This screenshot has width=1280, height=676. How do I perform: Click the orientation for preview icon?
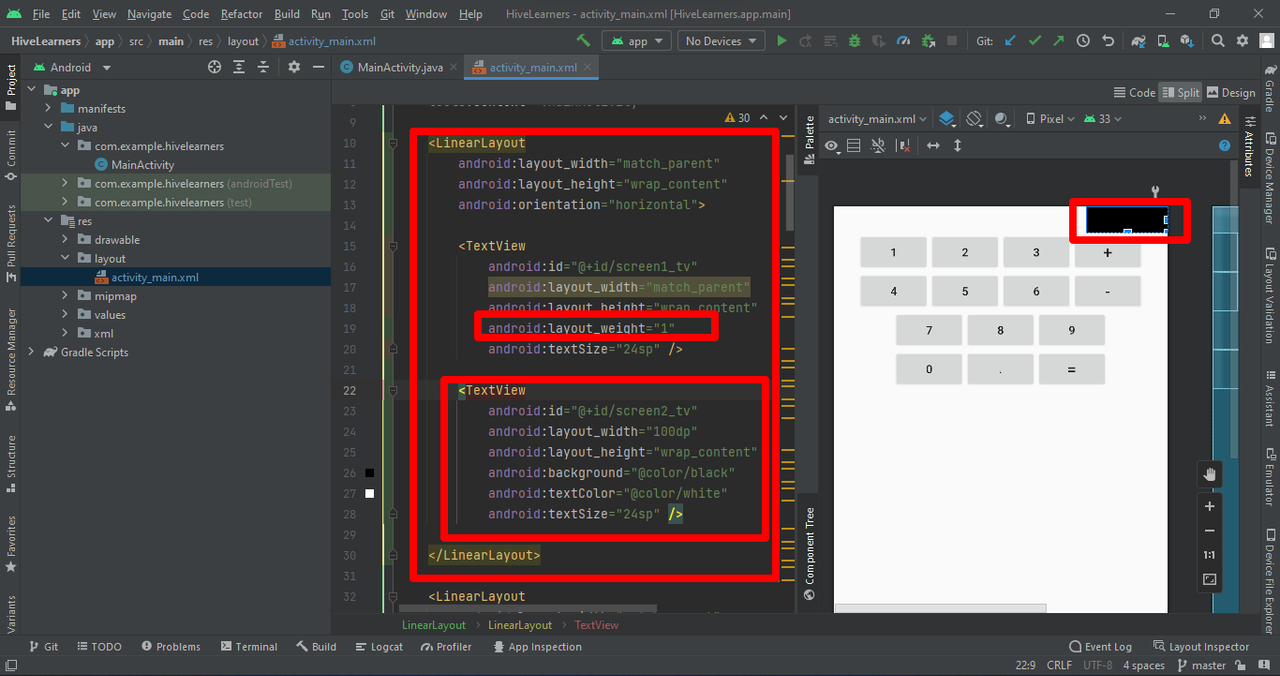[975, 118]
